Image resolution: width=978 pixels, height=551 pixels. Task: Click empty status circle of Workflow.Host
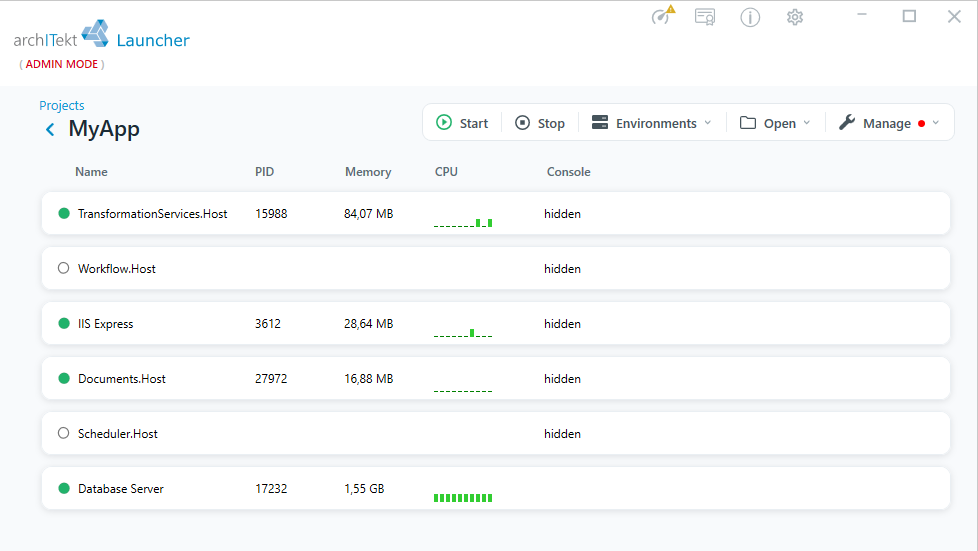[64, 268]
